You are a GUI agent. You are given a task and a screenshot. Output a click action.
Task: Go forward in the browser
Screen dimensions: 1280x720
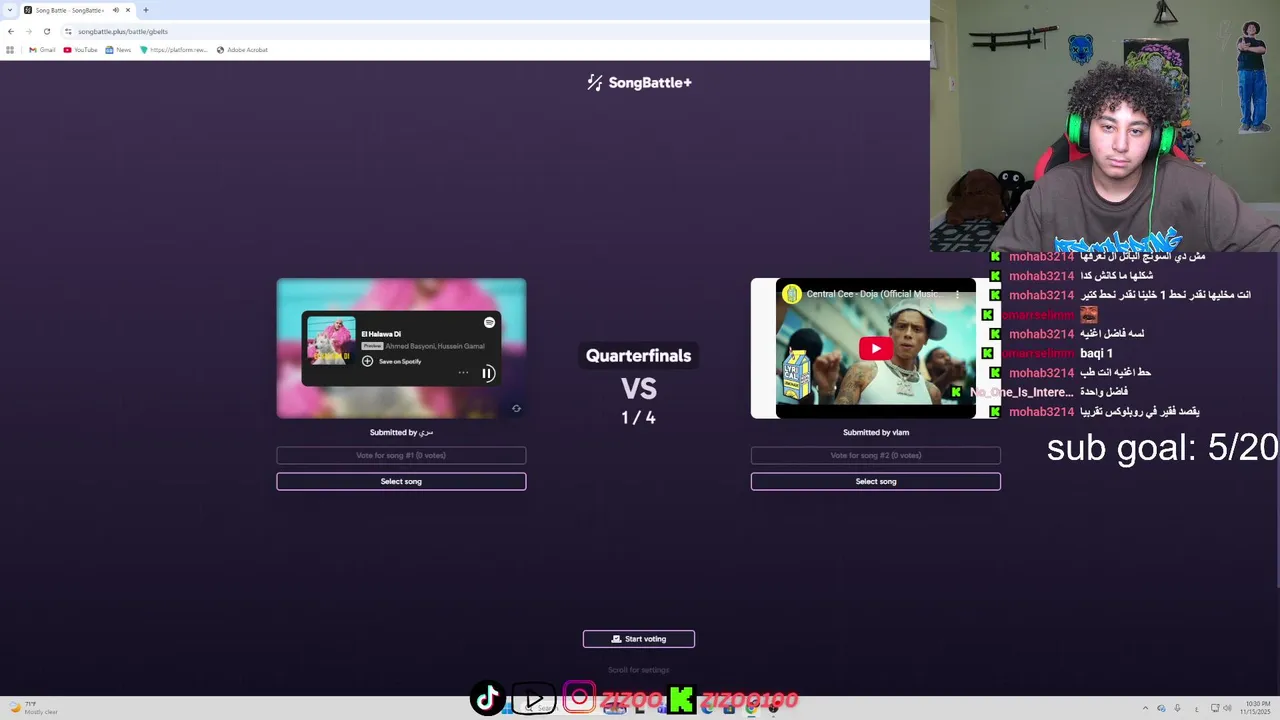tap(28, 31)
